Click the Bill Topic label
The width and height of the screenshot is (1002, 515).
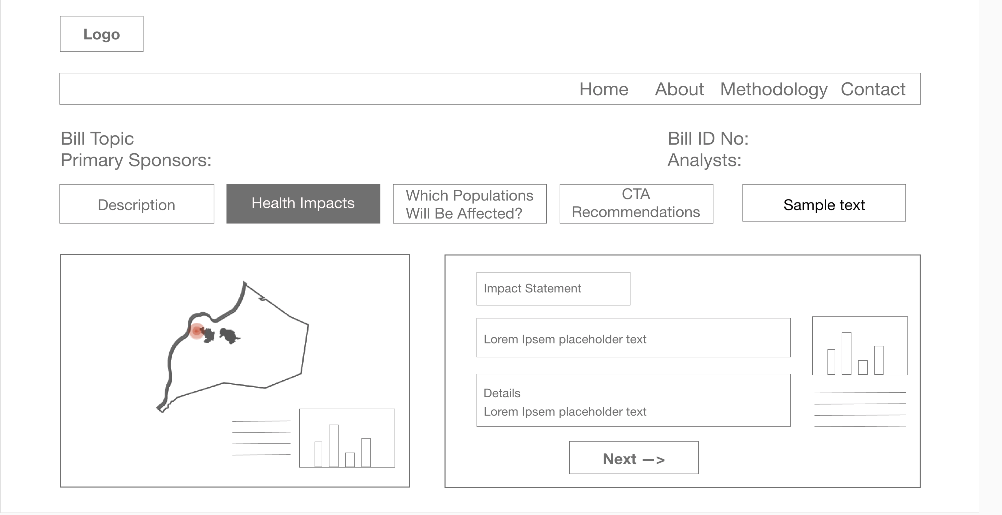[97, 139]
